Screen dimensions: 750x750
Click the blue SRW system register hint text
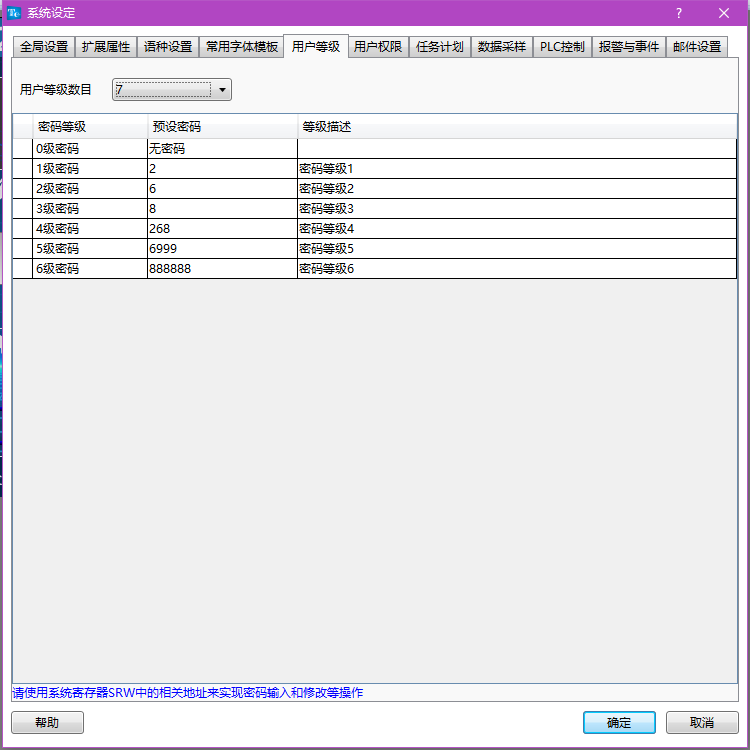click(188, 693)
